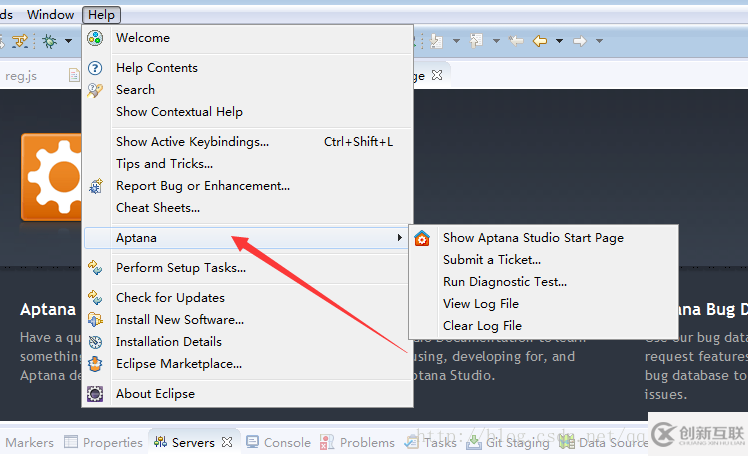Click the skip breakpoints toolbar icon
Viewport: 748px width, 456px height.
tap(21, 41)
